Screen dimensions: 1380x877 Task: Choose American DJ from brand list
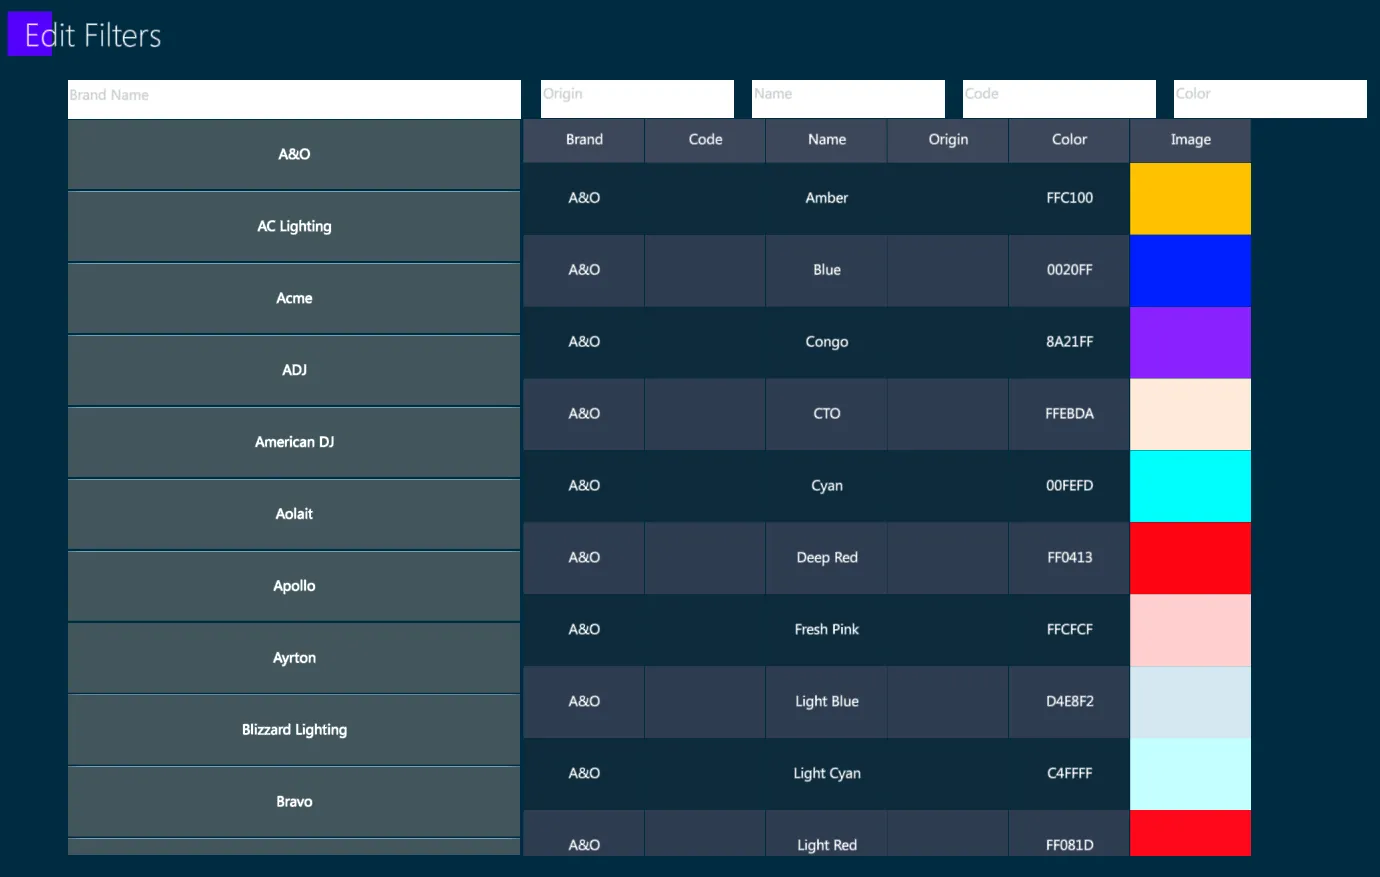tap(294, 443)
